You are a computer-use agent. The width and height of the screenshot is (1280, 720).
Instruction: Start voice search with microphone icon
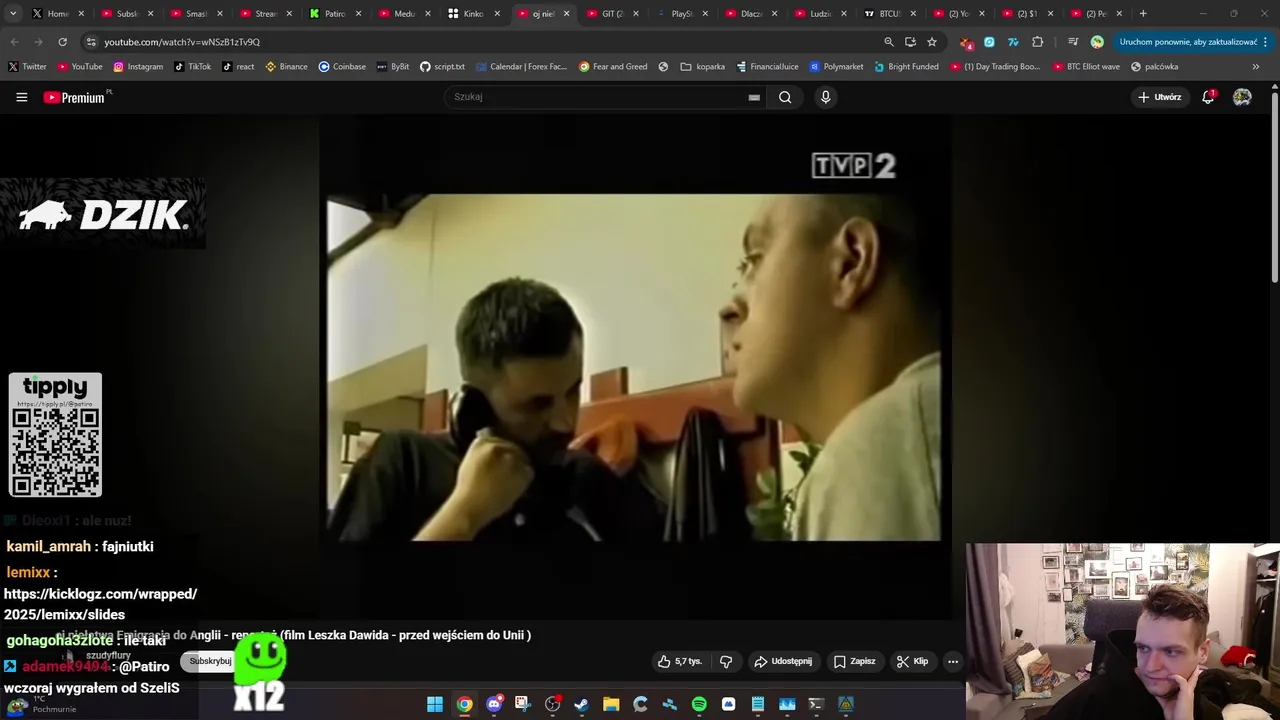(x=825, y=97)
